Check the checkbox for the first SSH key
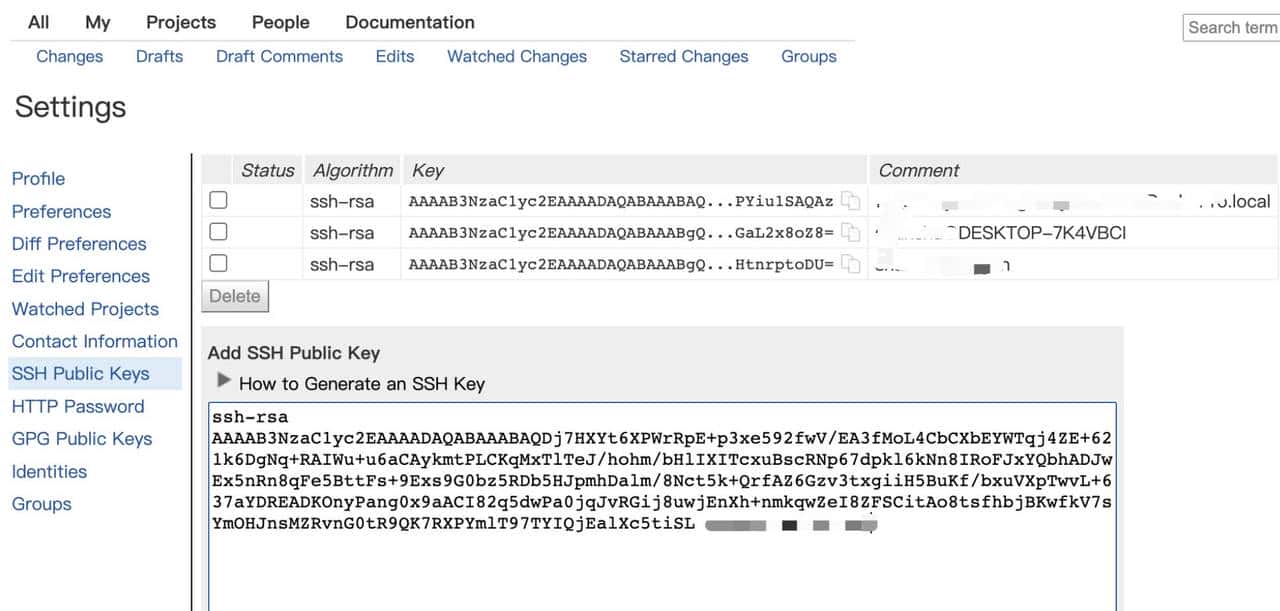This screenshot has height=611, width=1280. point(217,200)
